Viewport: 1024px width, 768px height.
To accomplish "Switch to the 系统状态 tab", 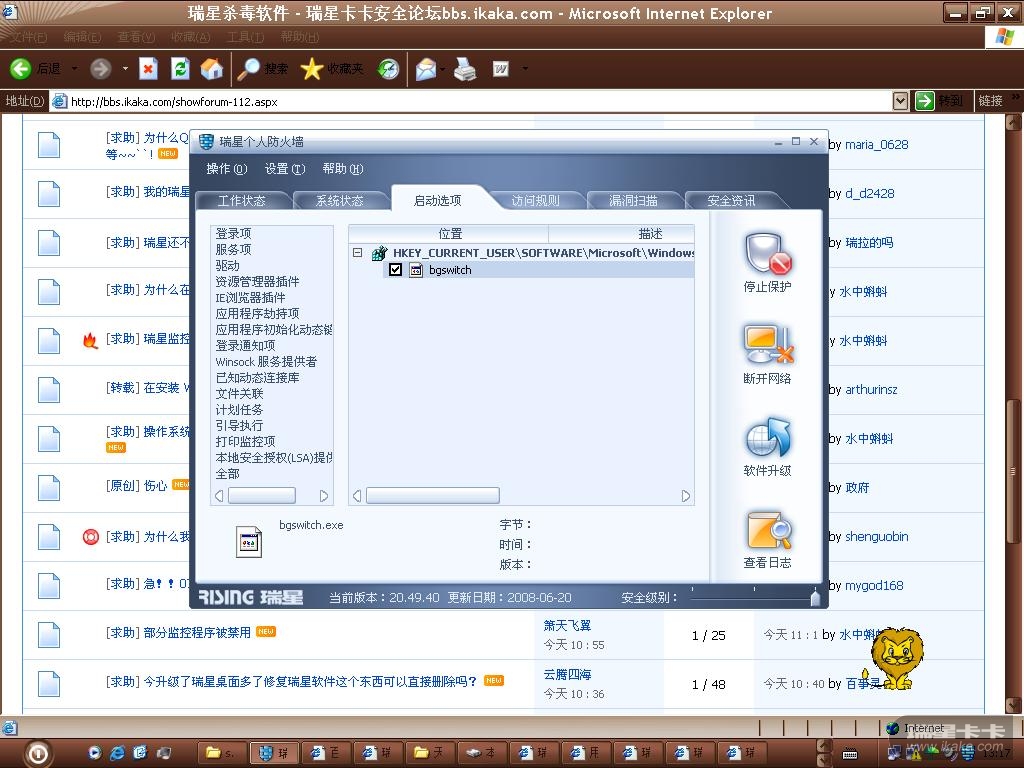I will (340, 200).
